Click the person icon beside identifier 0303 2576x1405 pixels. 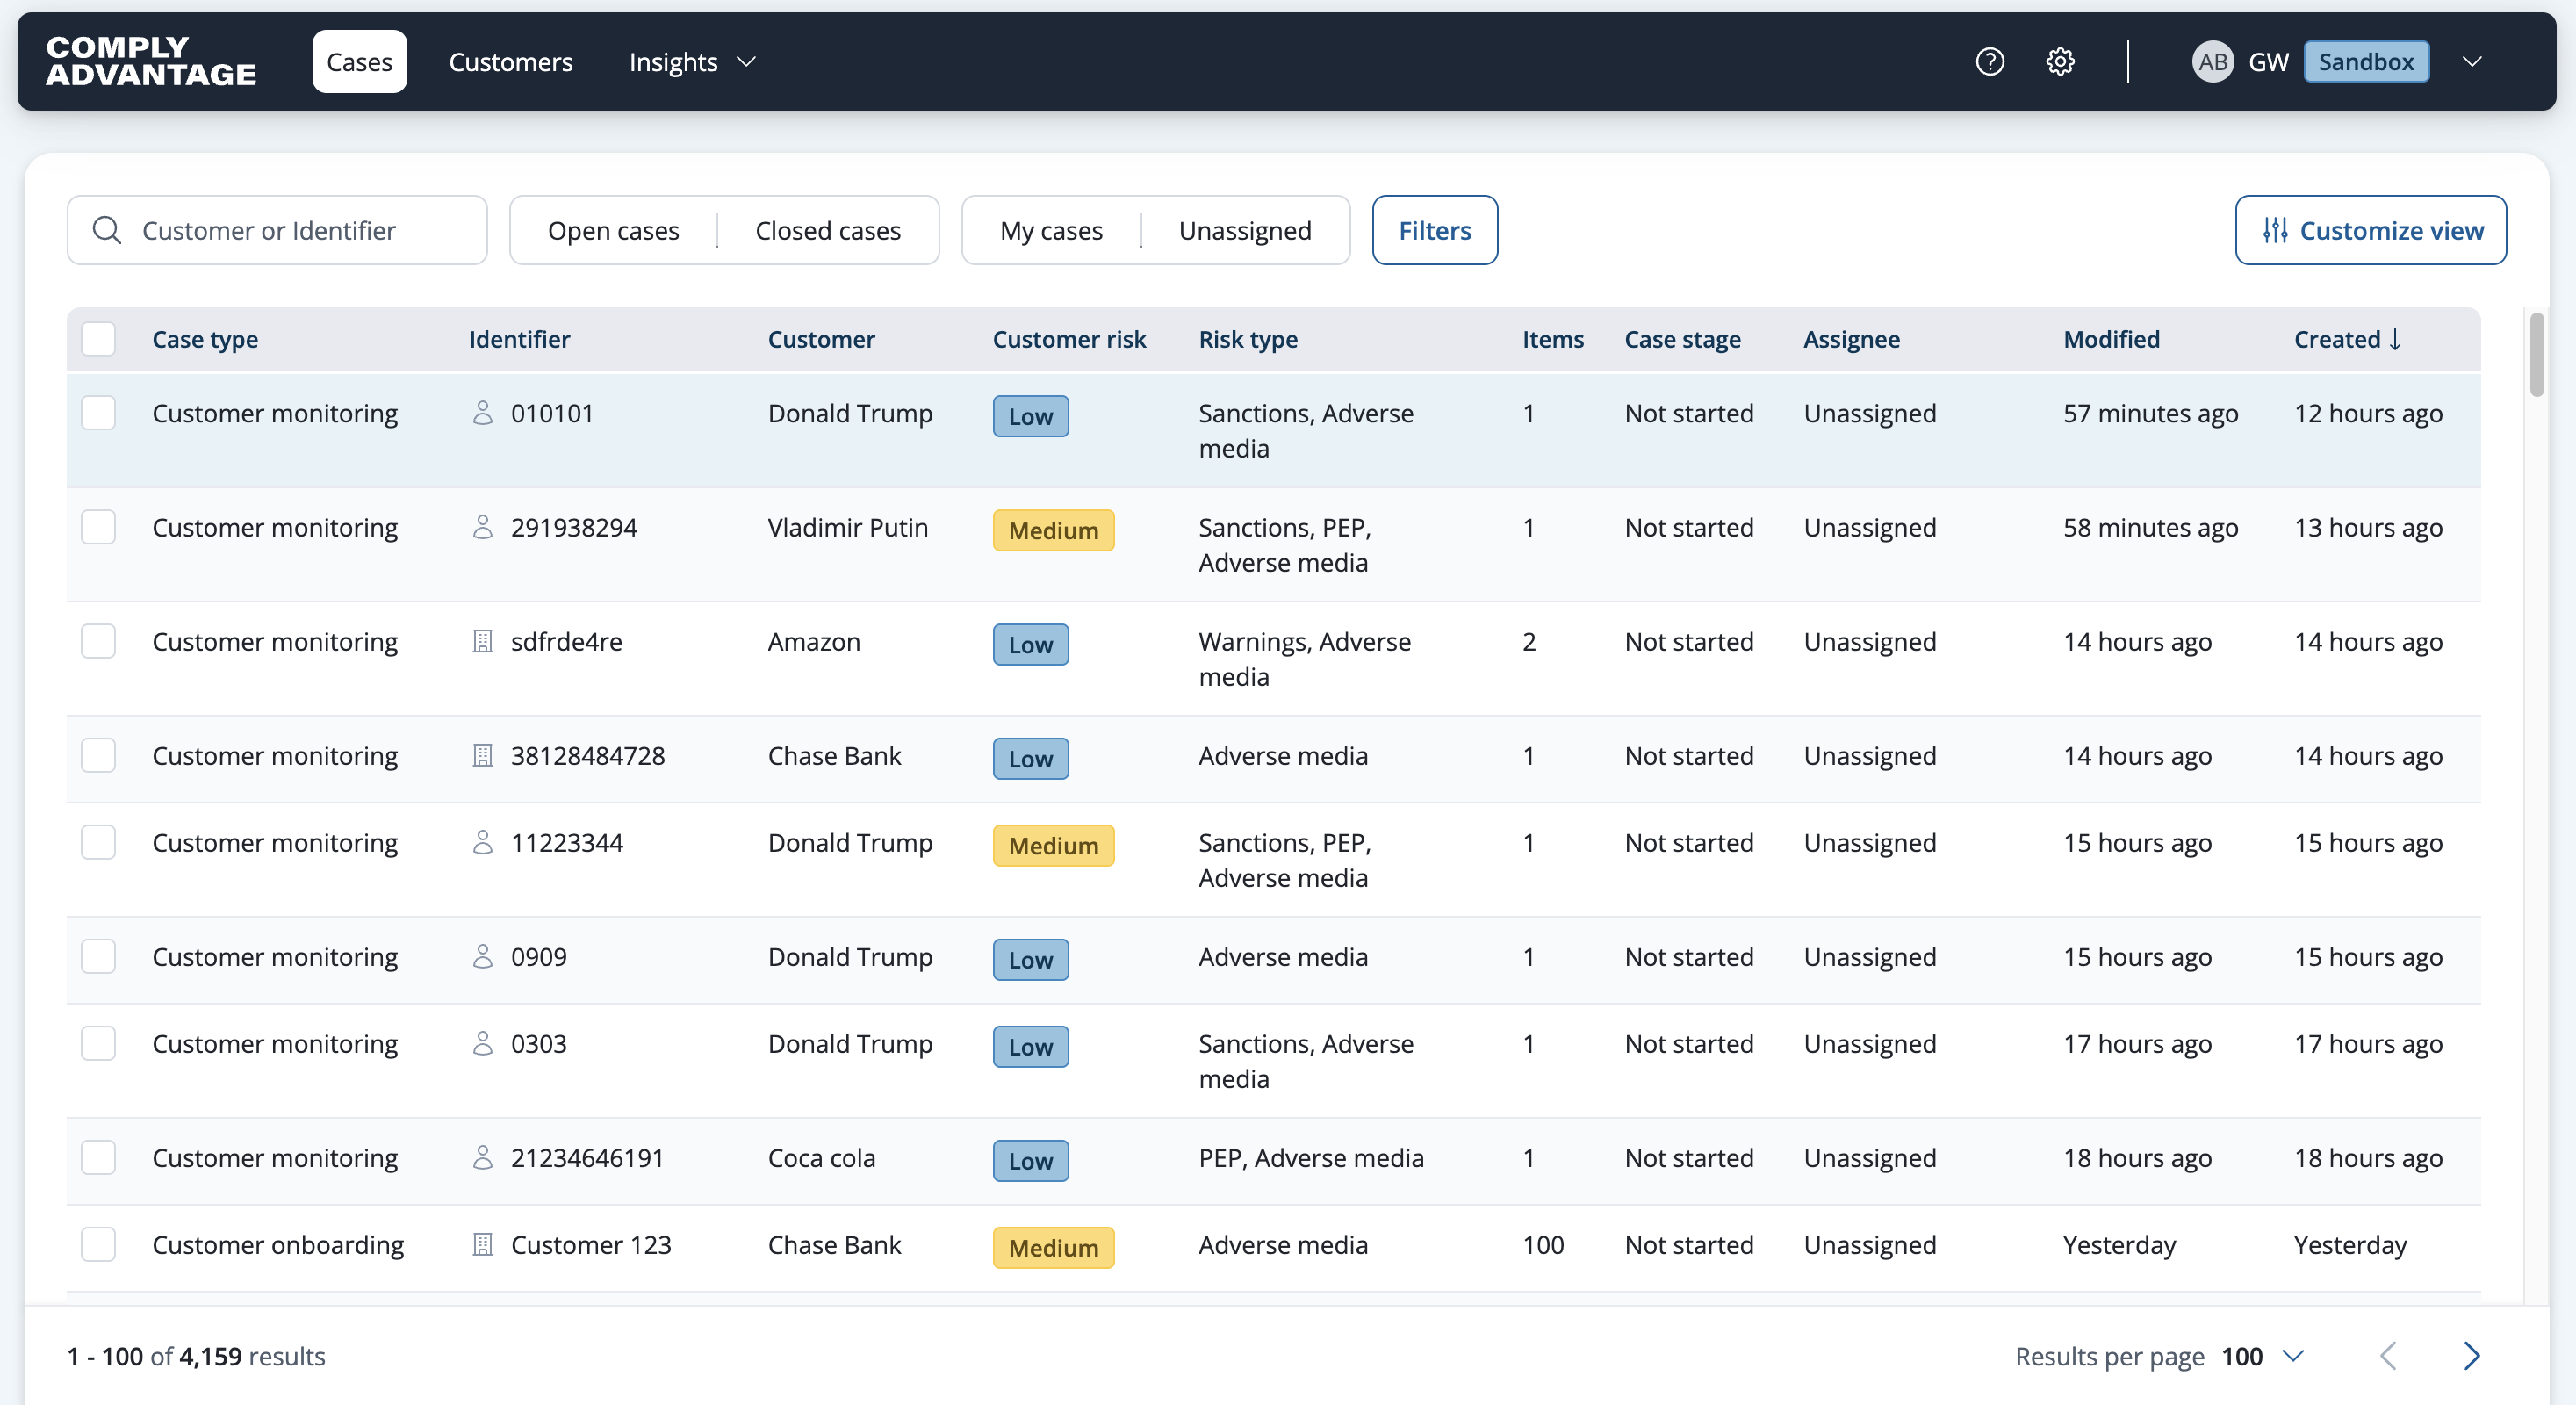482,1043
